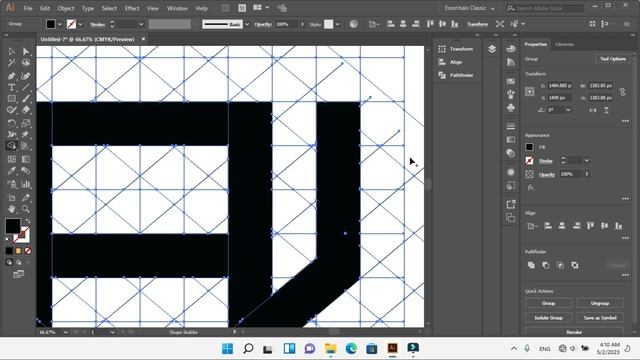Choose the Artboard tool
Image resolution: width=640 pixels, height=360 pixels.
[11, 198]
